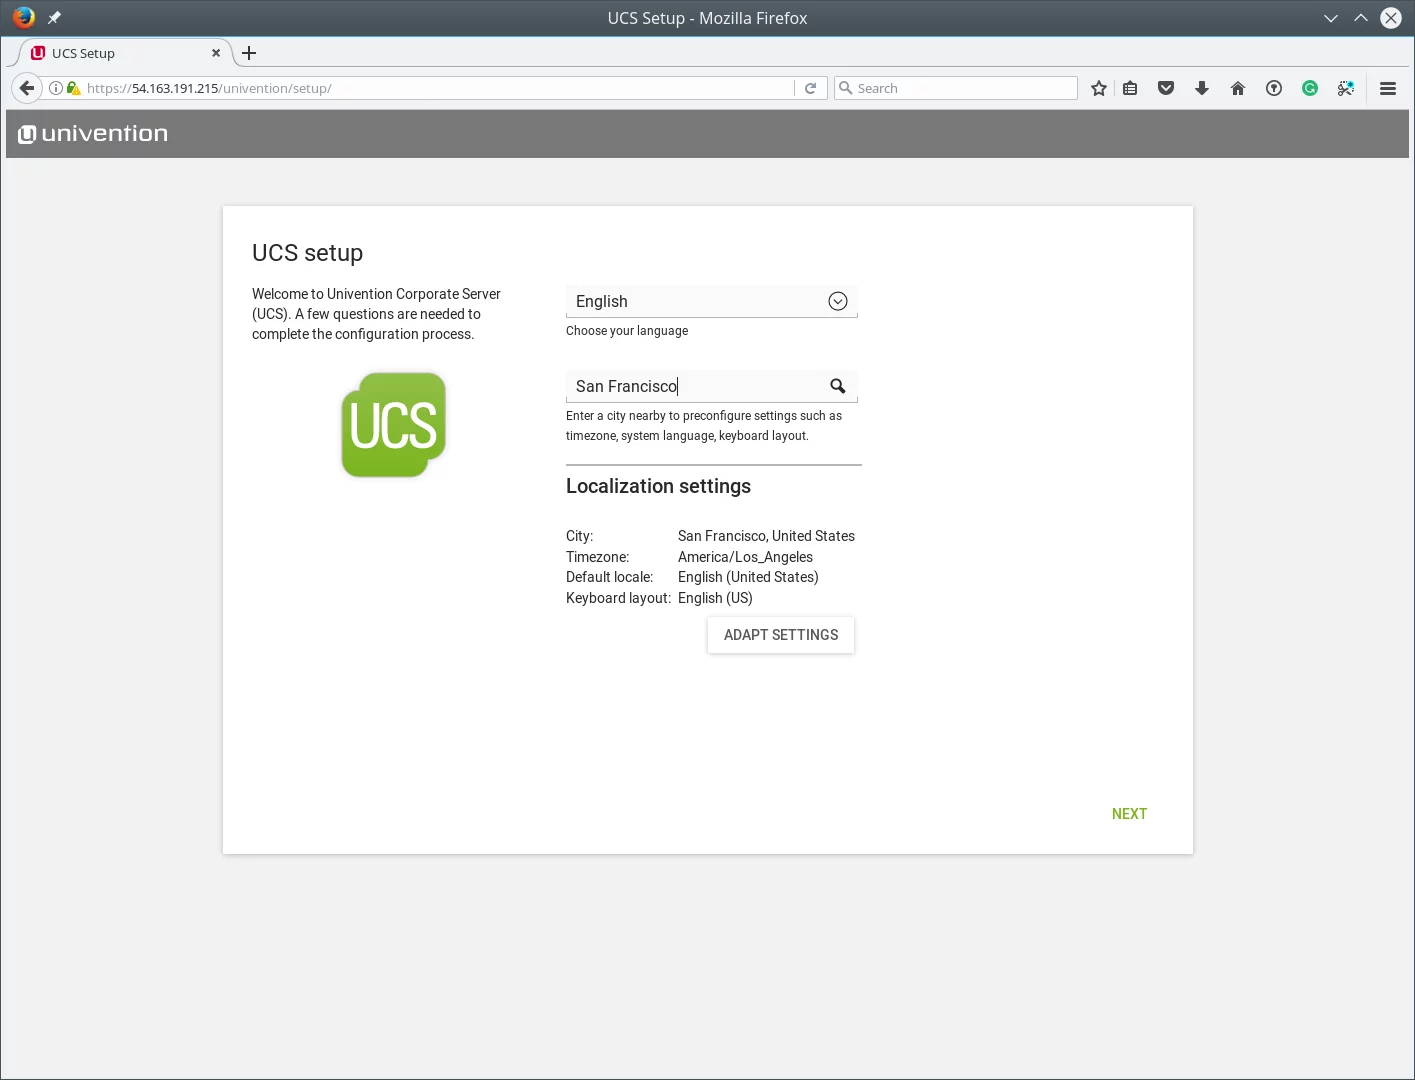
Task: Click 'Localization settings' heading
Action: coord(658,486)
